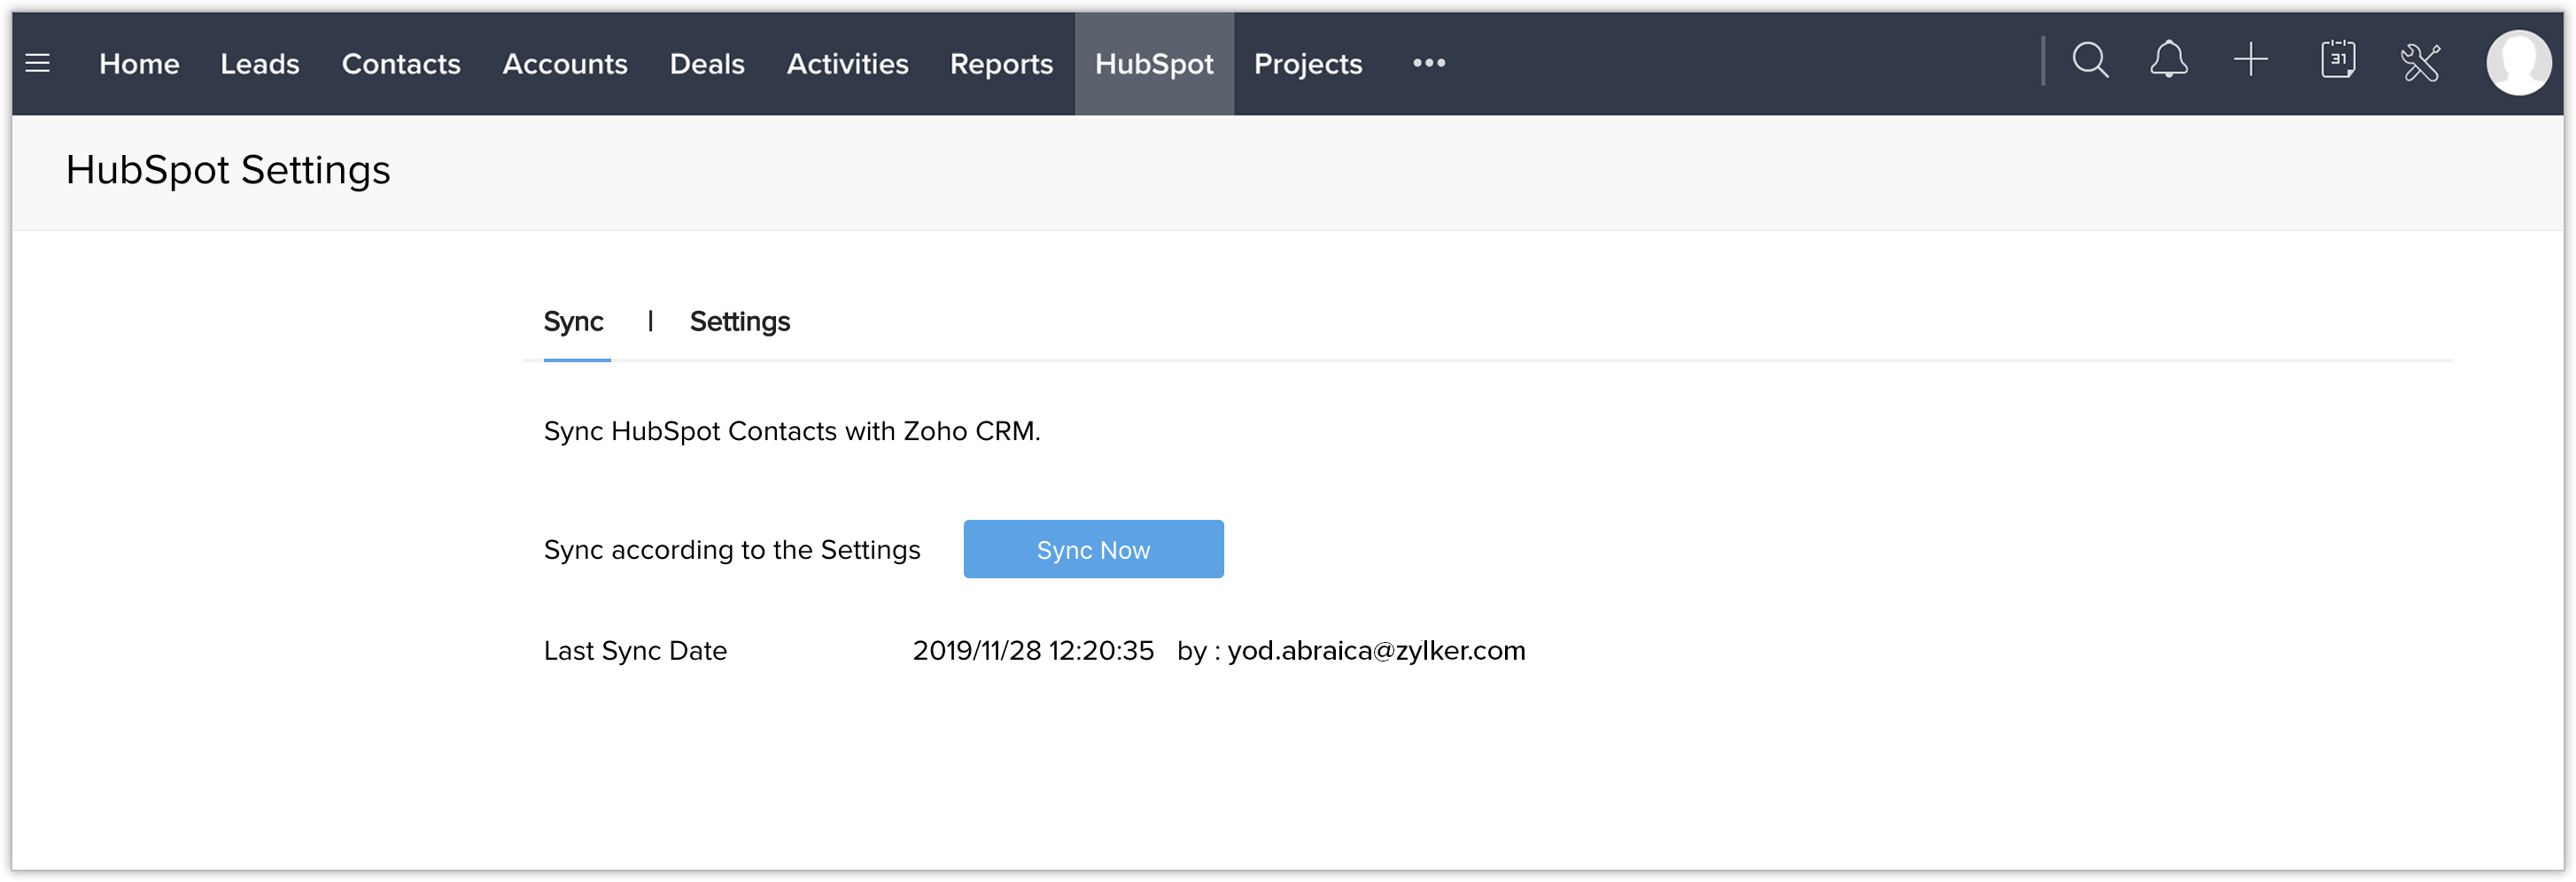Navigate to the Accounts module
Viewport: 2576px width, 882px height.
(565, 64)
